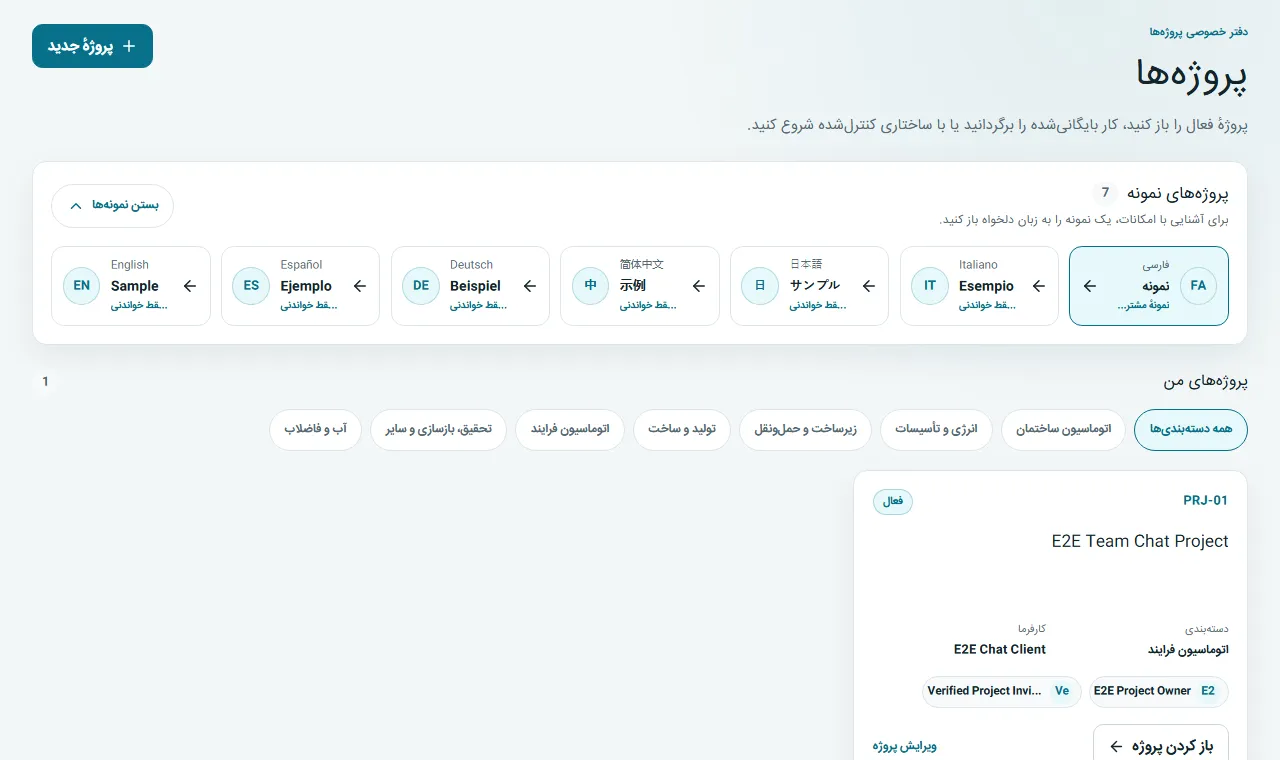
Task: Click the DE avatar on the Deutsch sample
Action: click(421, 286)
